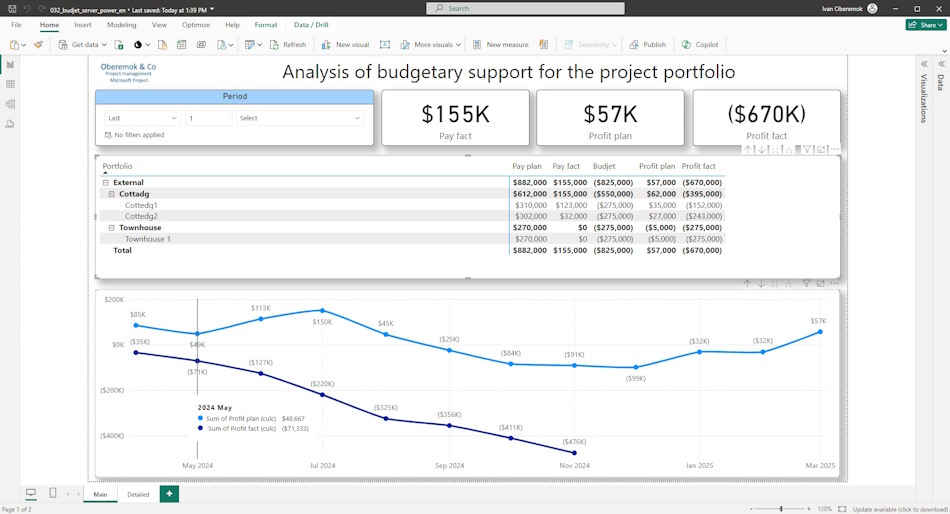950x514 pixels.
Task: Open Copilot from the ribbon
Action: click(x=700, y=44)
